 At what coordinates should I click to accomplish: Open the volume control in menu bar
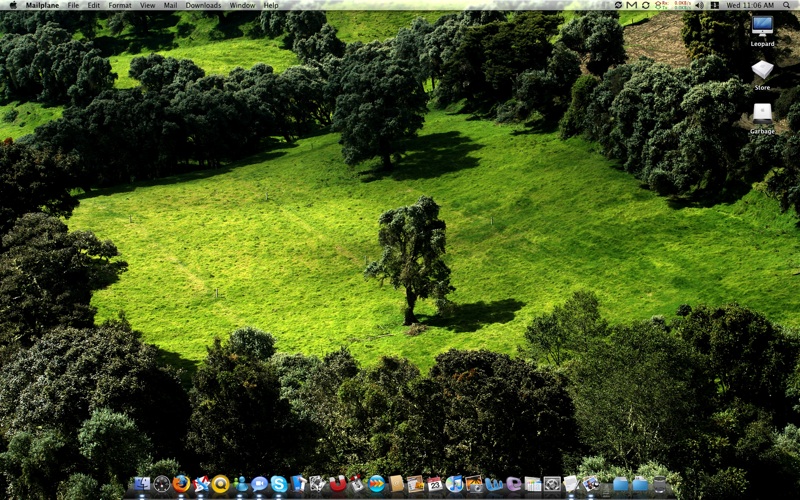(699, 5)
